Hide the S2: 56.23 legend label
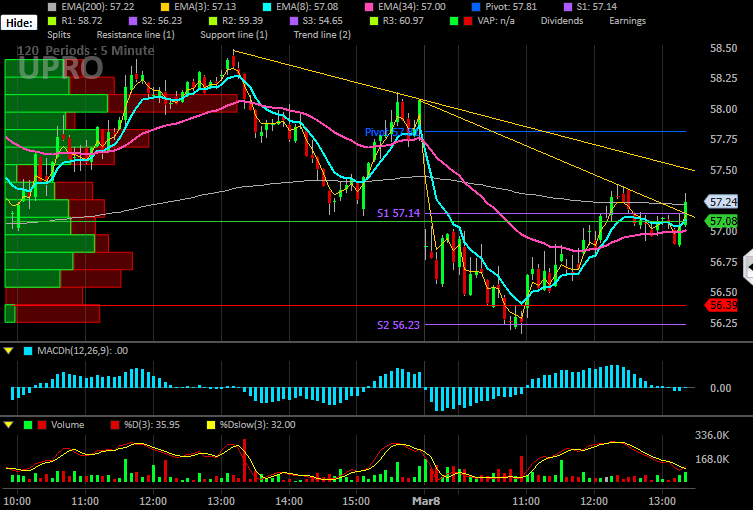Screen dimensions: 753x510 (162, 21)
